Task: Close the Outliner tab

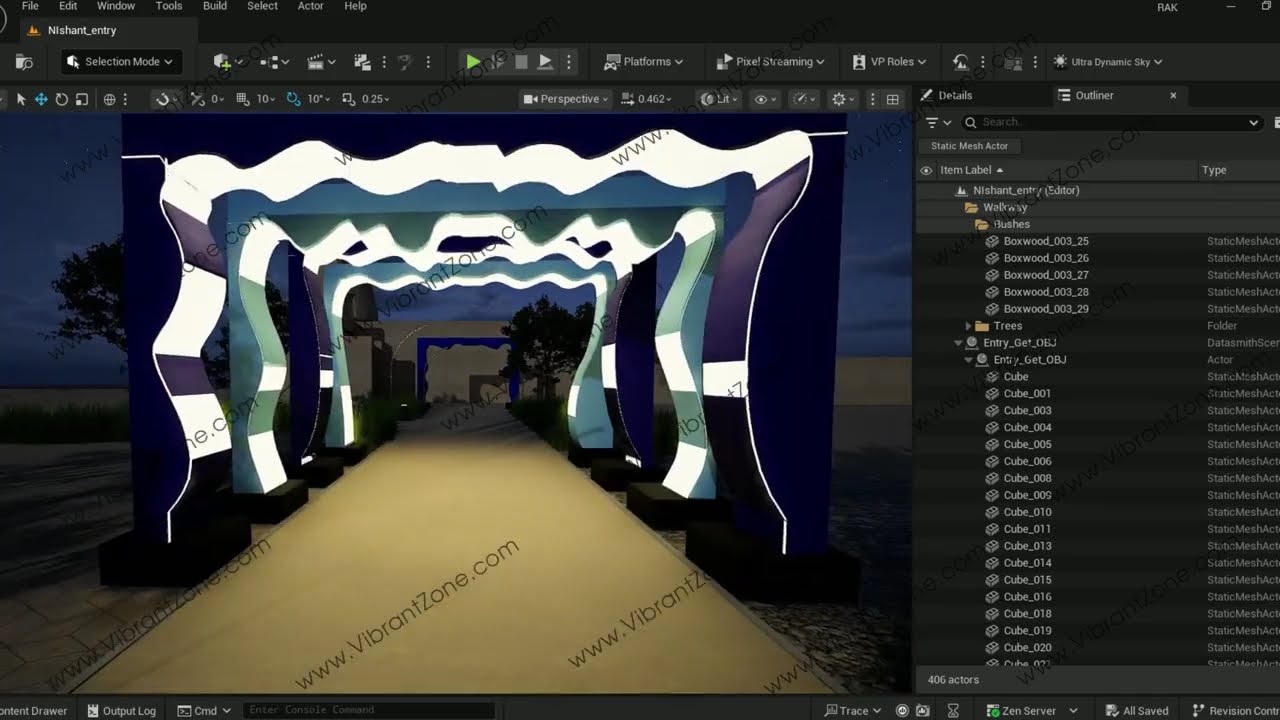Action: point(1173,95)
